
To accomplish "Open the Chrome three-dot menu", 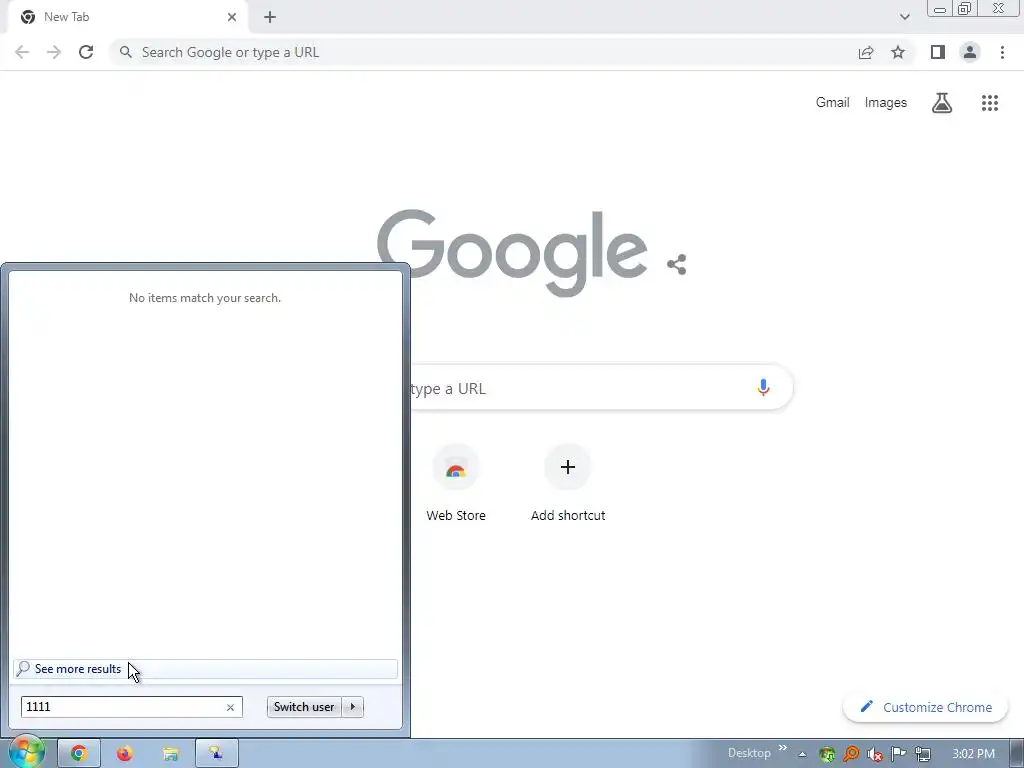I will [1002, 52].
